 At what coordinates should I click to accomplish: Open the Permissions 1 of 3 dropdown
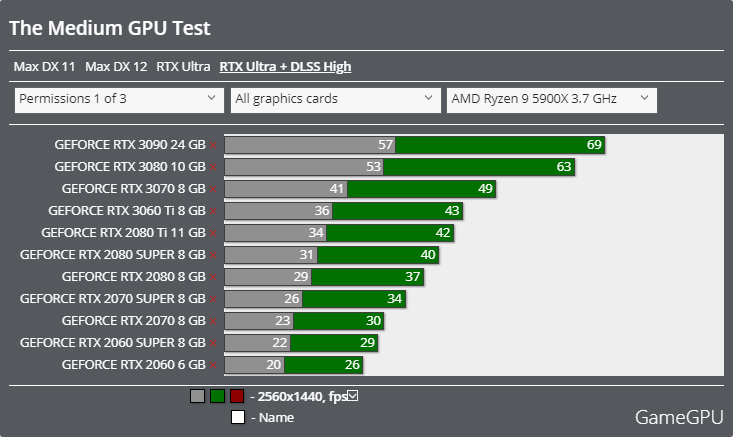[x=119, y=100]
